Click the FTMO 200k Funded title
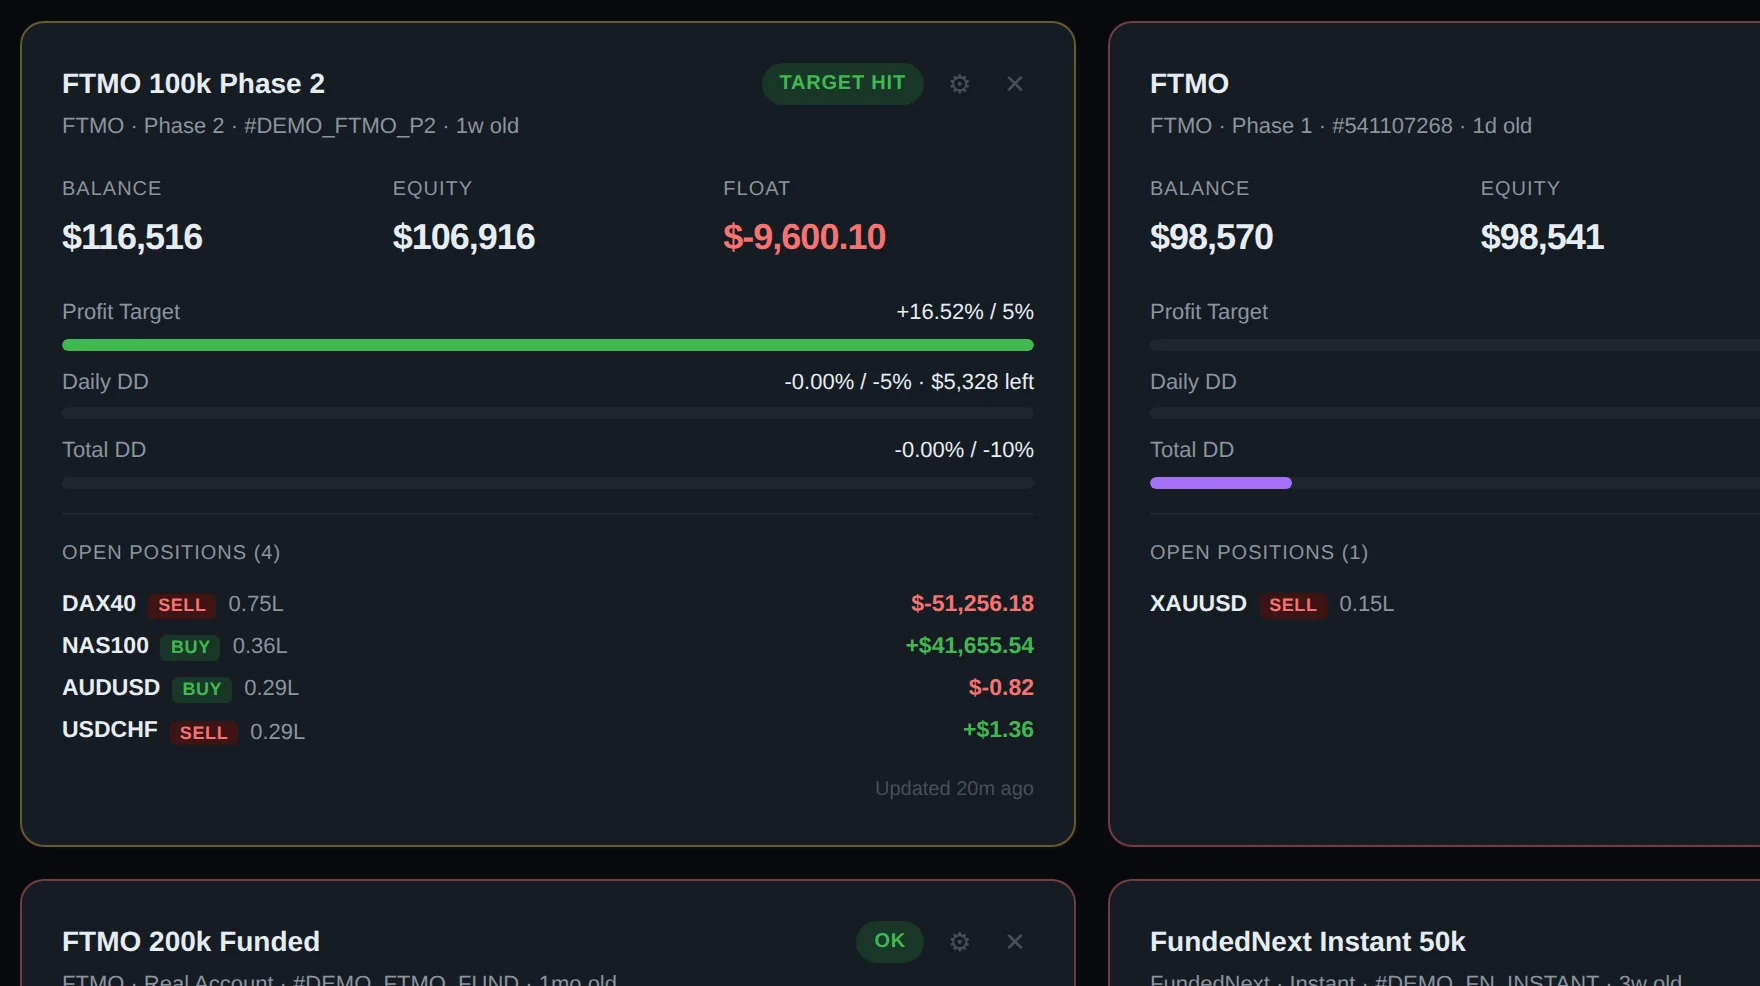The height and width of the screenshot is (986, 1760). coord(191,942)
